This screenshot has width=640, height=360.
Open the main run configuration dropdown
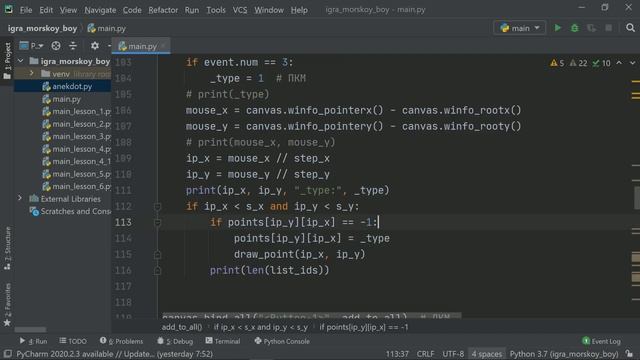pyautogui.click(x=520, y=28)
